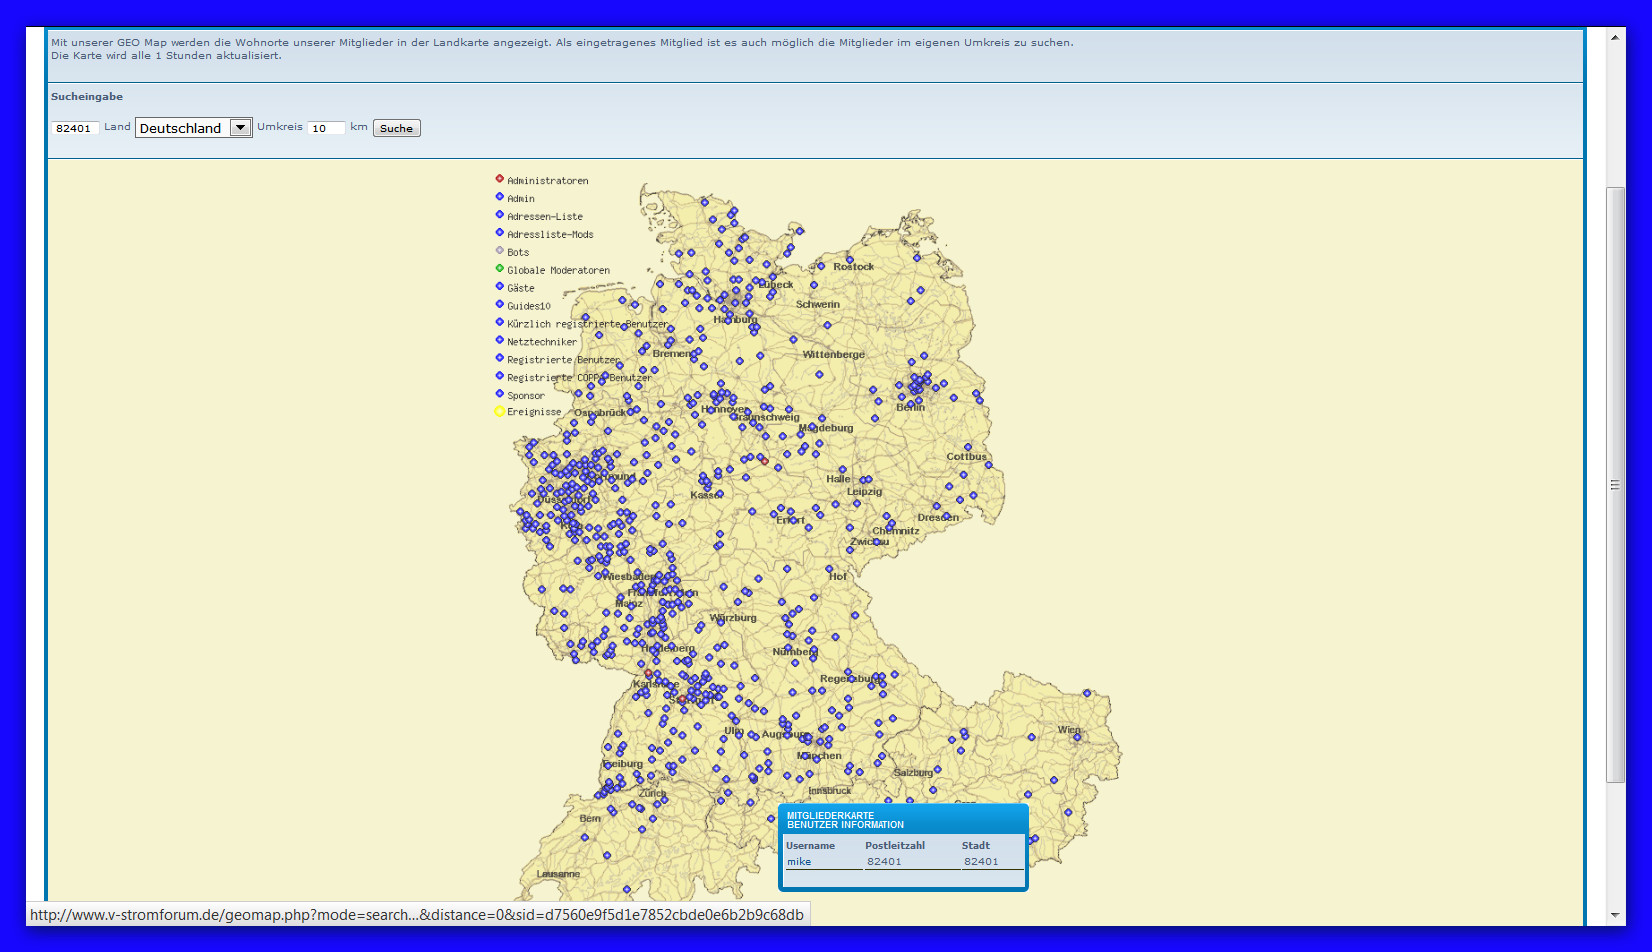The height and width of the screenshot is (952, 1652).
Task: Click the Netztechniker legend marker
Action: click(500, 341)
